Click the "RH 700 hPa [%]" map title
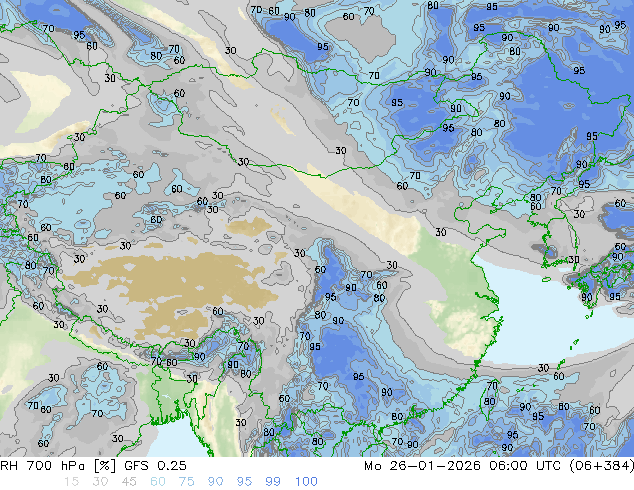This screenshot has height=490, width=634. tap(58, 466)
